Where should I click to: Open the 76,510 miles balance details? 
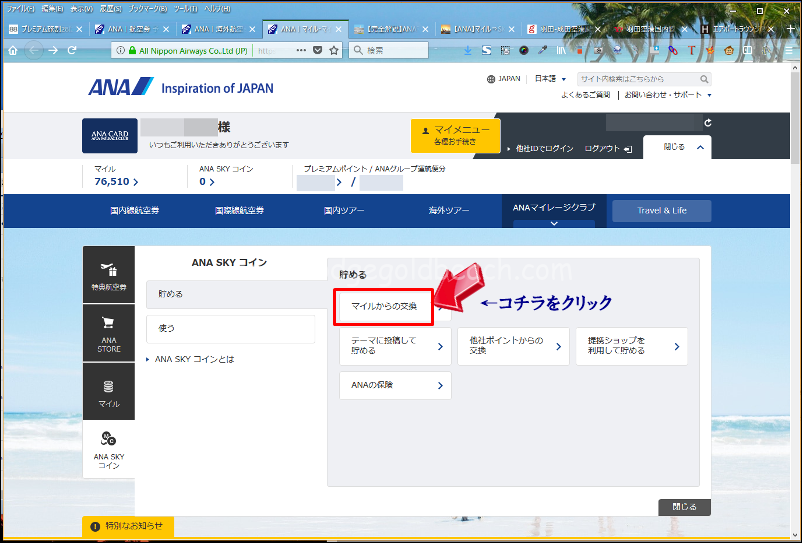coord(116,182)
